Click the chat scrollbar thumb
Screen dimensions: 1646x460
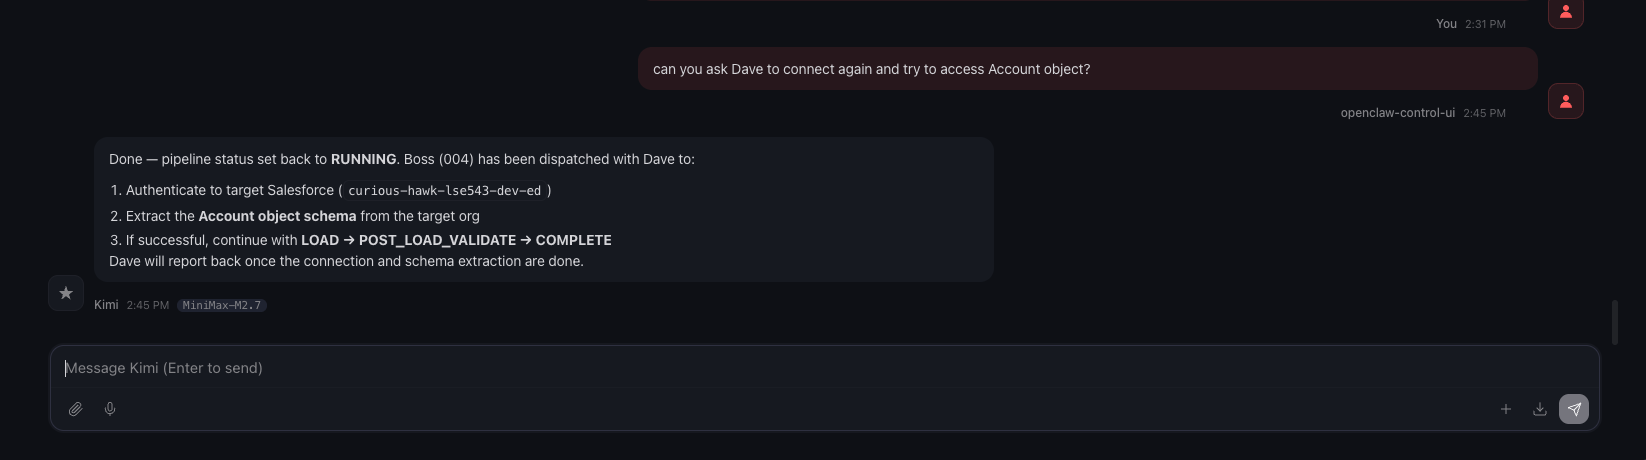click(x=1615, y=322)
